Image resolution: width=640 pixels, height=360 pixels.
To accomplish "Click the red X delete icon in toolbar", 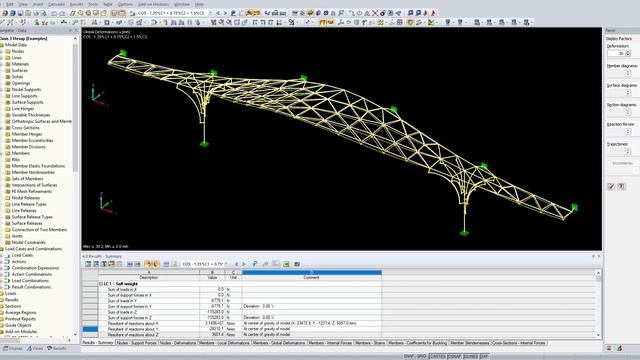I will click(x=375, y=13).
